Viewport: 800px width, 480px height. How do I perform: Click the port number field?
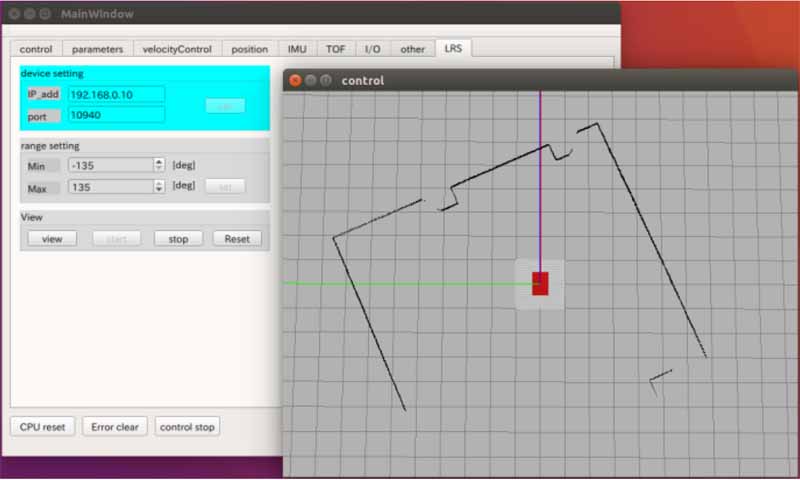tap(116, 115)
